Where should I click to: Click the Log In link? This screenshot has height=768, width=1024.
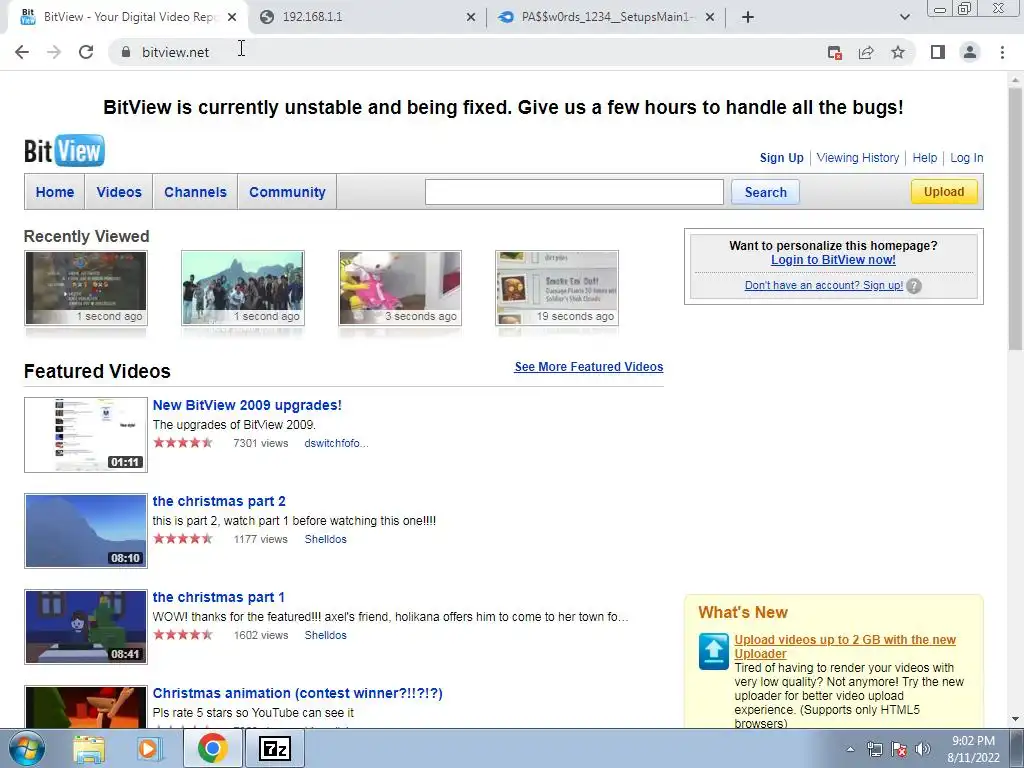967,157
